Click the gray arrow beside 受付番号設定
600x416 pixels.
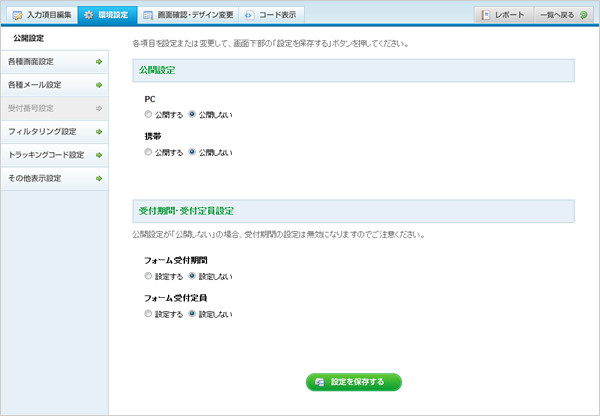pos(99,108)
